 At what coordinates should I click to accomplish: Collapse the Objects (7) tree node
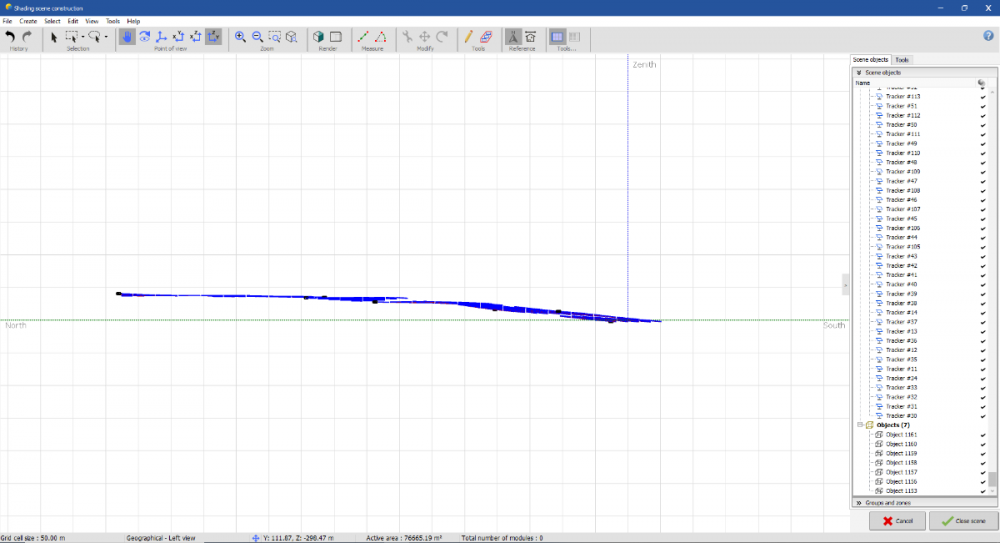coord(858,425)
